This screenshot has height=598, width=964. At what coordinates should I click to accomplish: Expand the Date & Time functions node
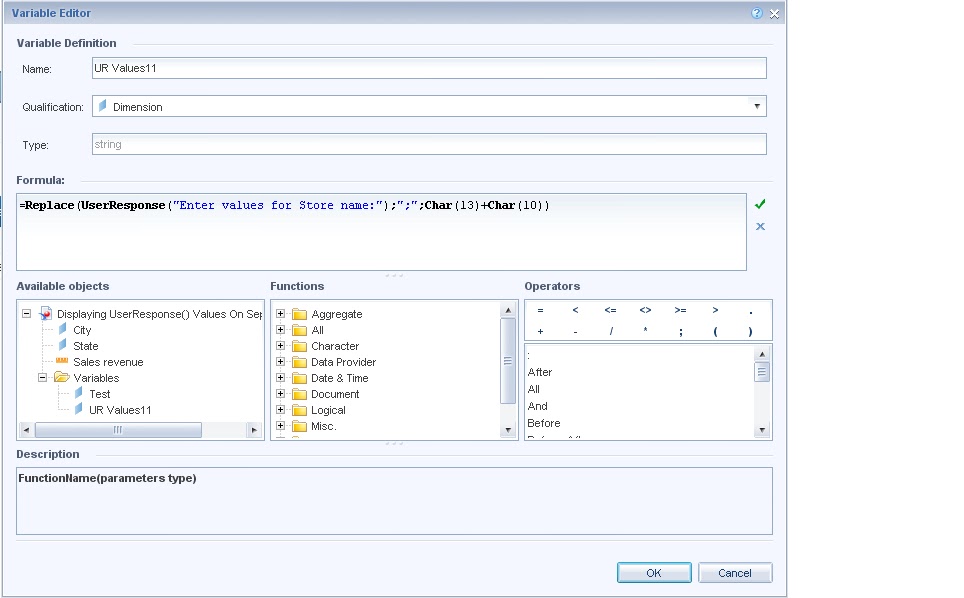[x=281, y=377]
